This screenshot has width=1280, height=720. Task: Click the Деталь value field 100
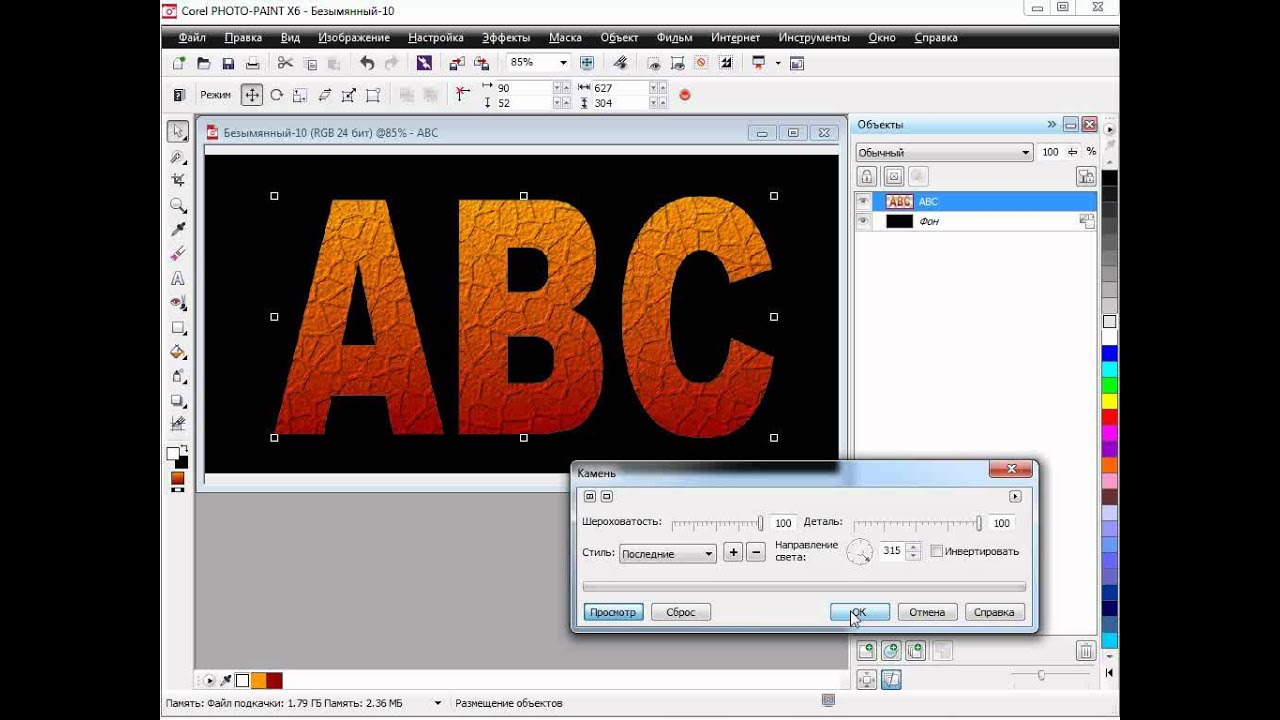click(1001, 523)
